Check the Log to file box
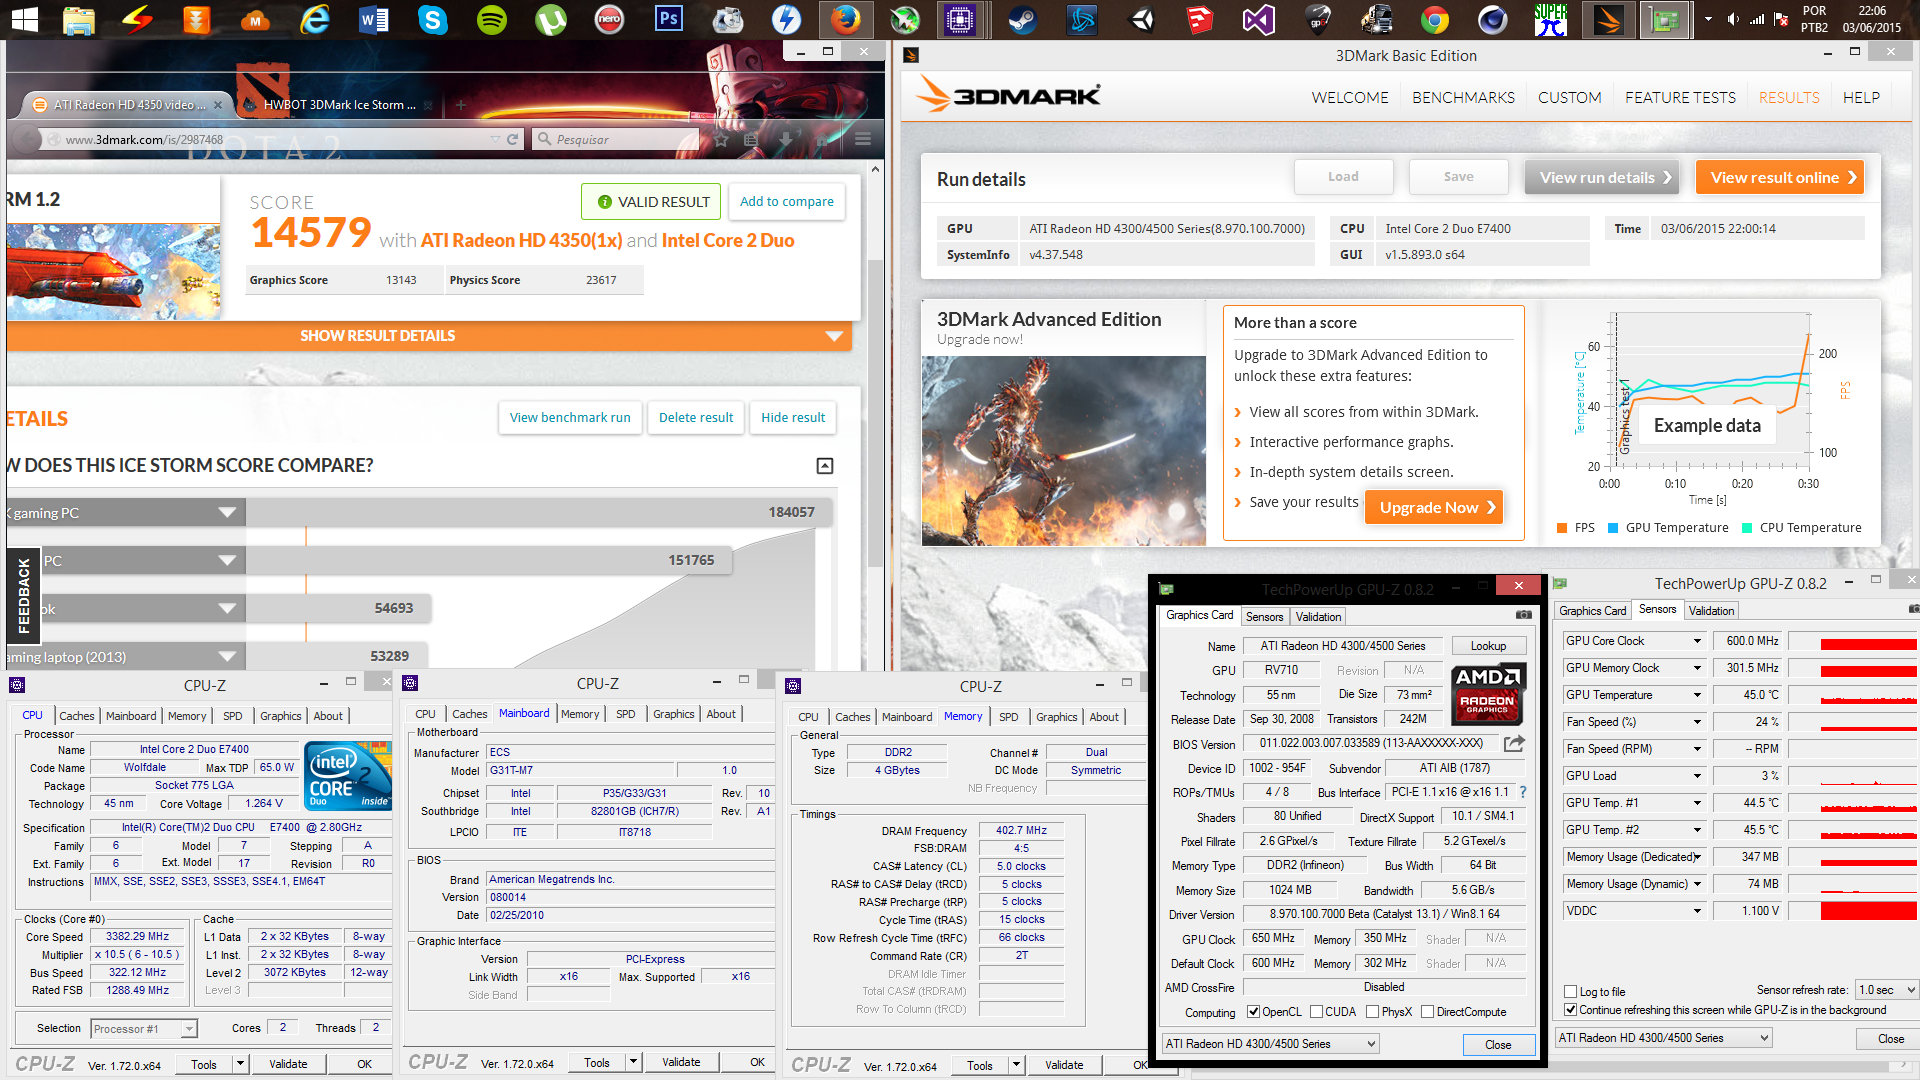Viewport: 1920px width, 1080px height. [x=1571, y=992]
